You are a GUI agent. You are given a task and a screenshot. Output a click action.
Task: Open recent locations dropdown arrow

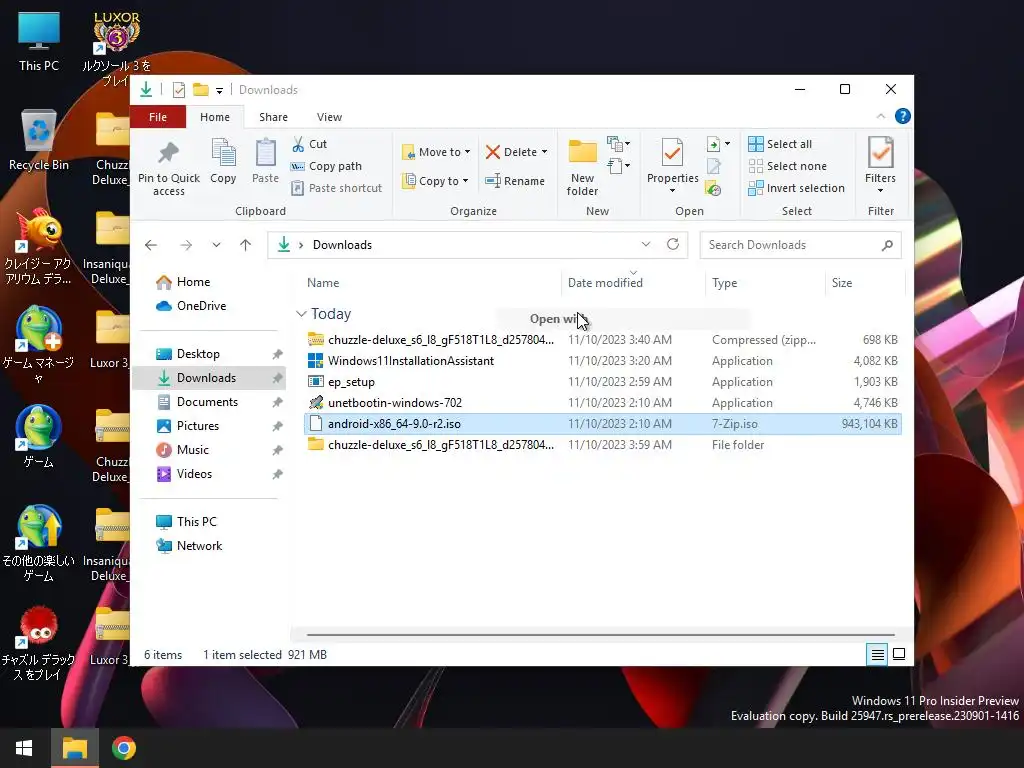[216, 245]
